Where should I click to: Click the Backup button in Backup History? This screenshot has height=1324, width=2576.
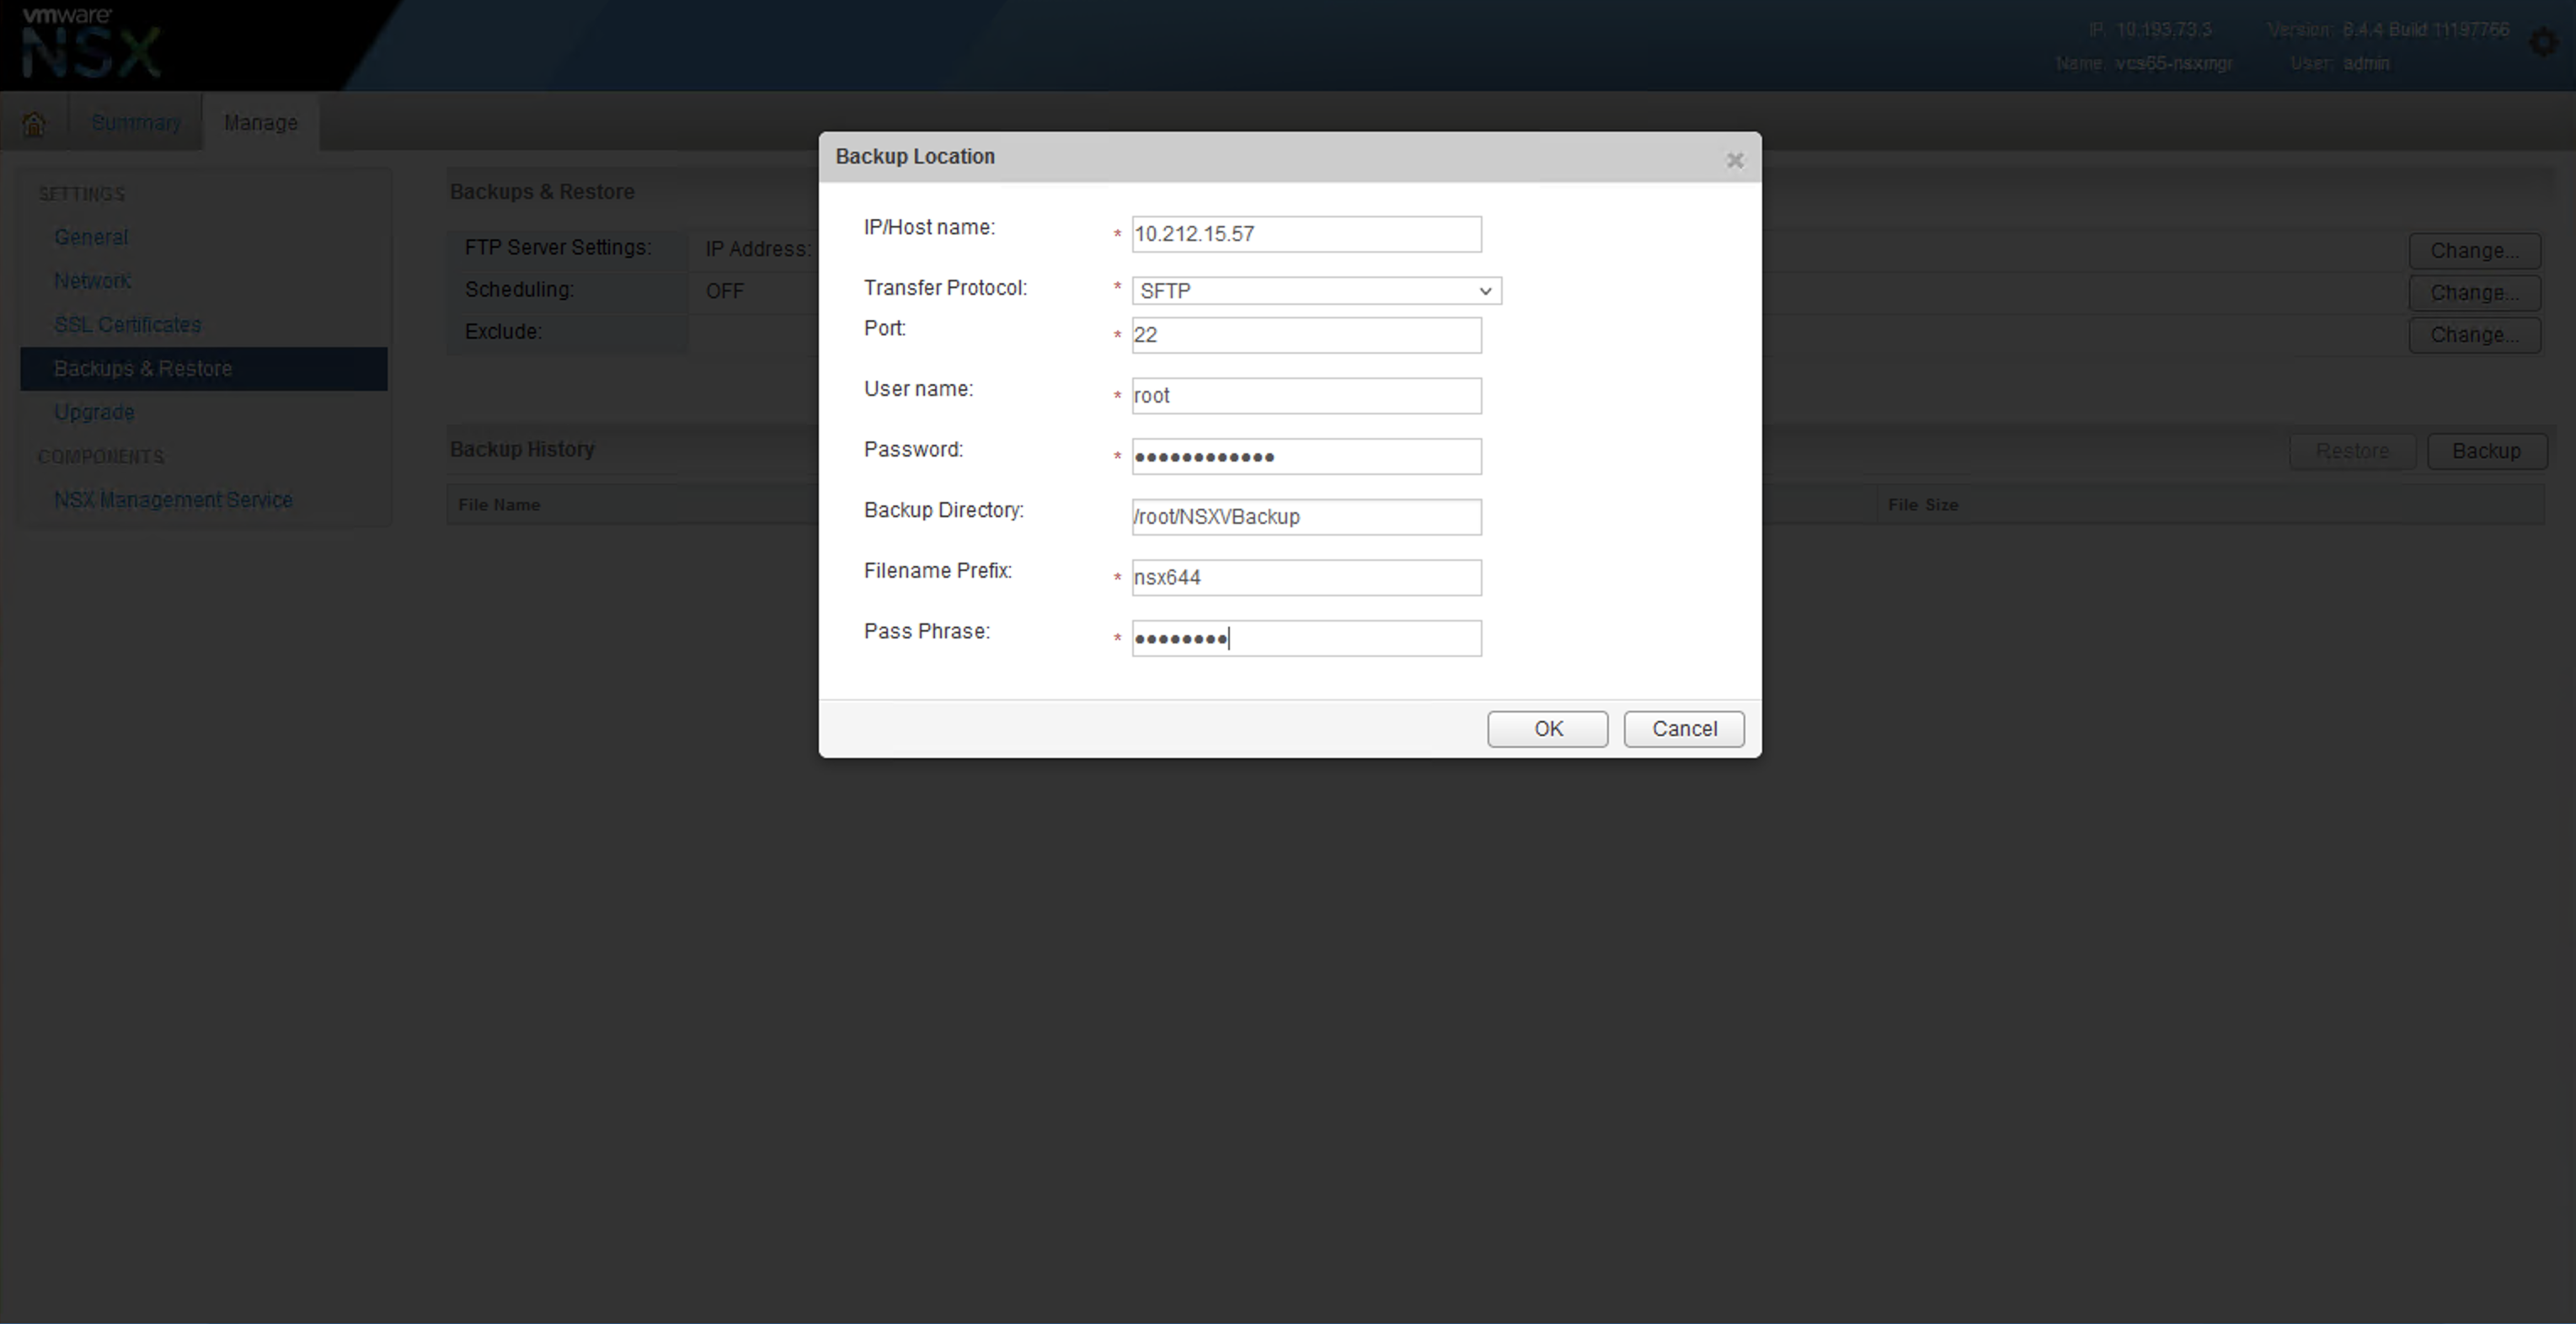tap(2486, 451)
